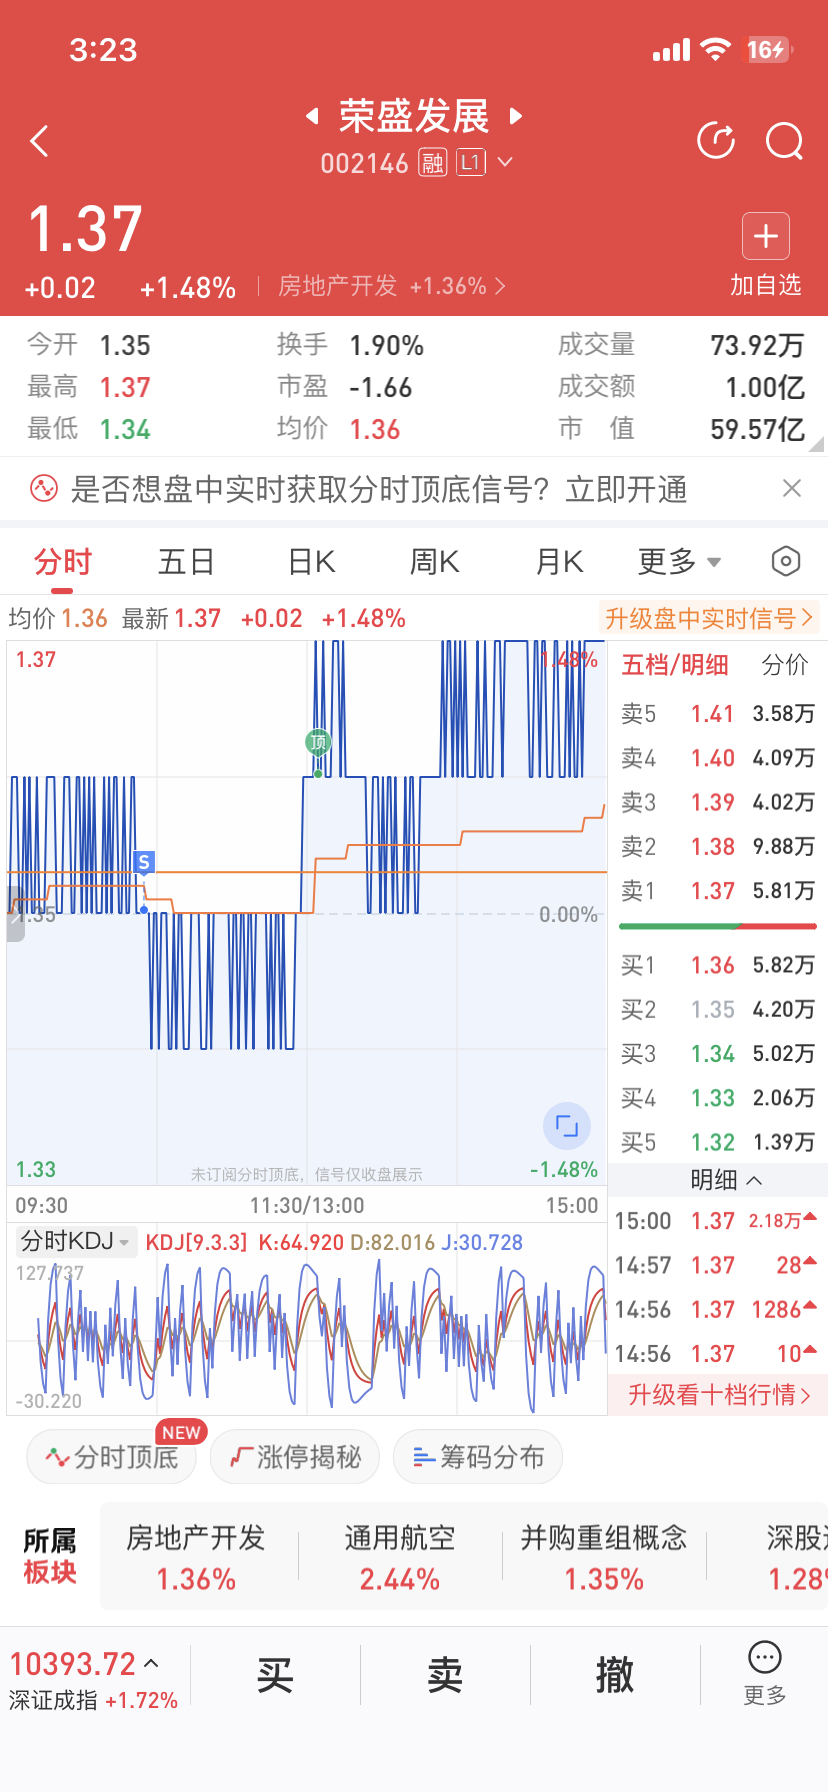
Task: Select the 五日 chart tab
Action: [x=187, y=562]
